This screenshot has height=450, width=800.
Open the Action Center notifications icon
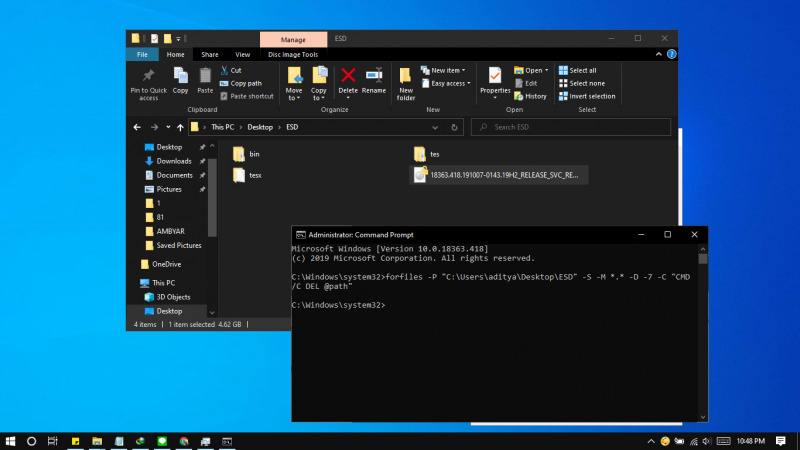click(x=781, y=441)
